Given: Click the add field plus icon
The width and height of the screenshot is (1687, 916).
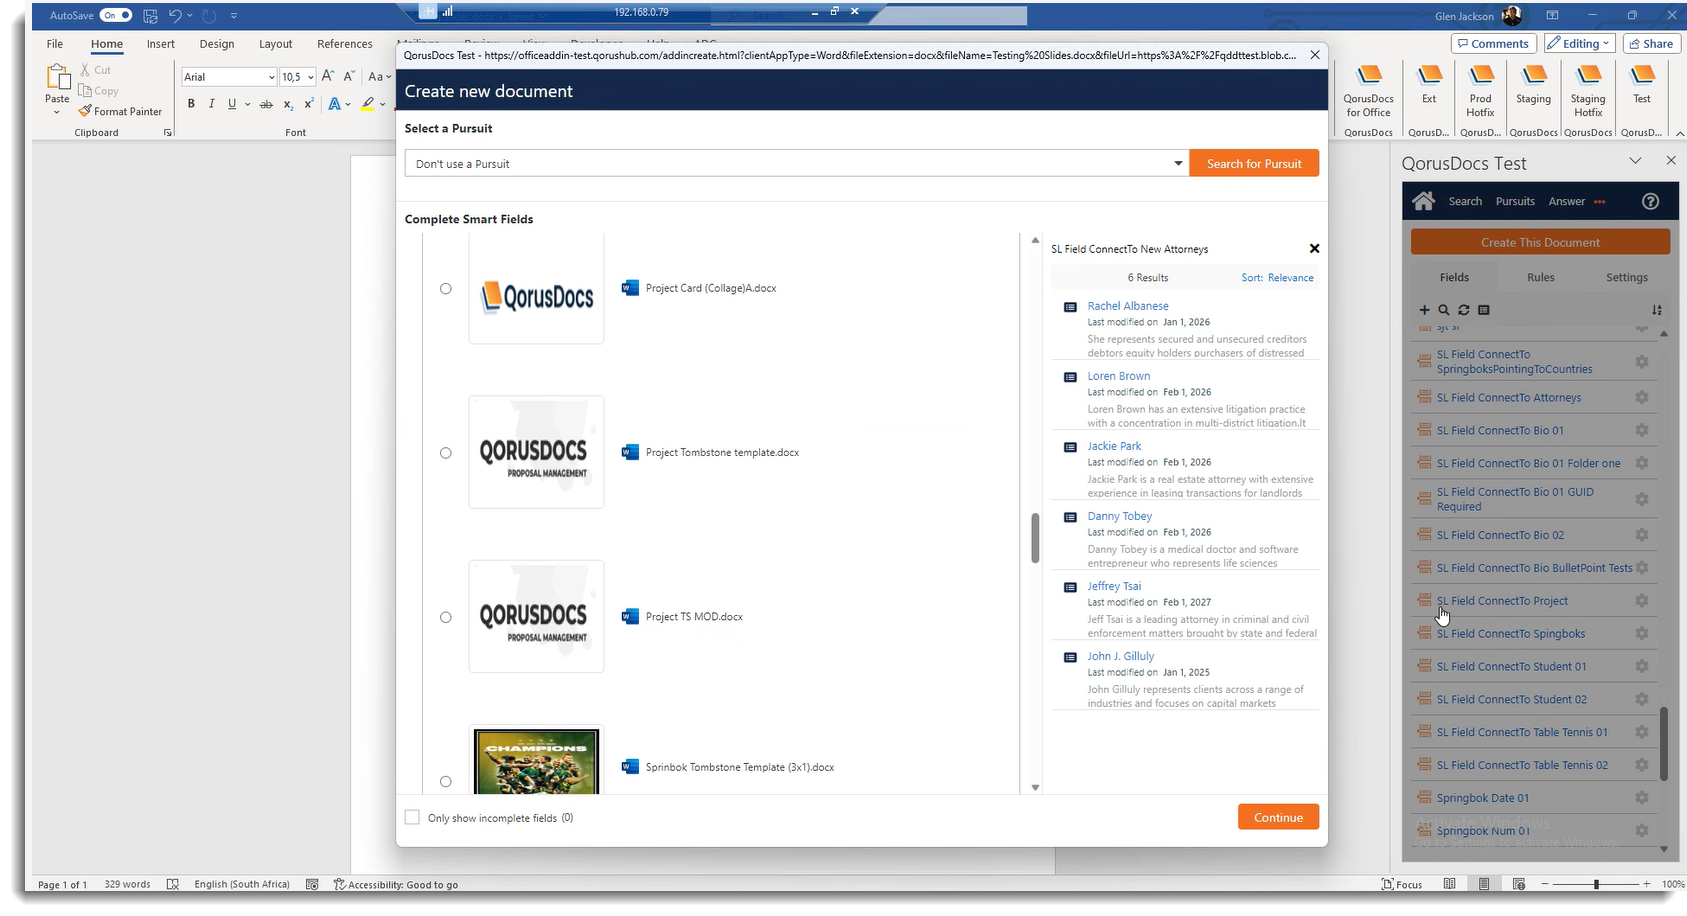Looking at the screenshot, I should click(1424, 310).
